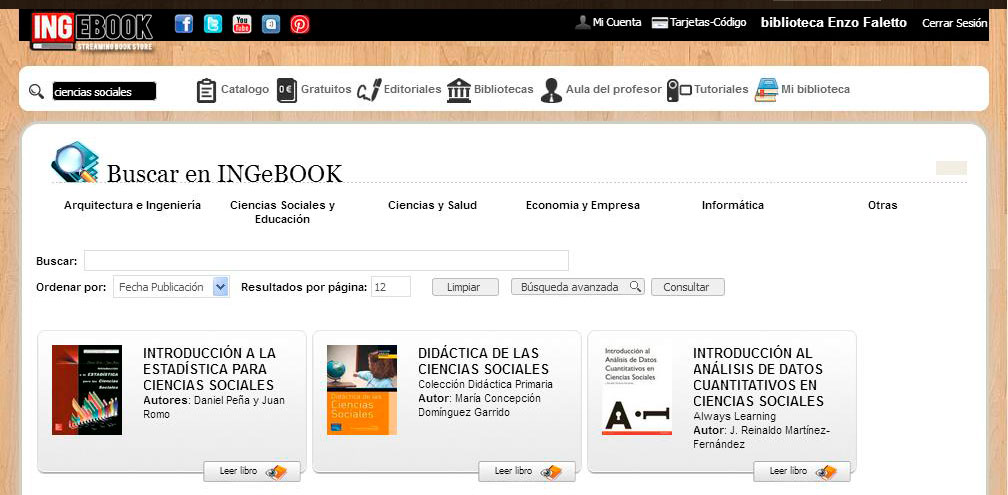Select Ciencias Sociales y Educación category
The image size is (1008, 495).
coord(282,212)
